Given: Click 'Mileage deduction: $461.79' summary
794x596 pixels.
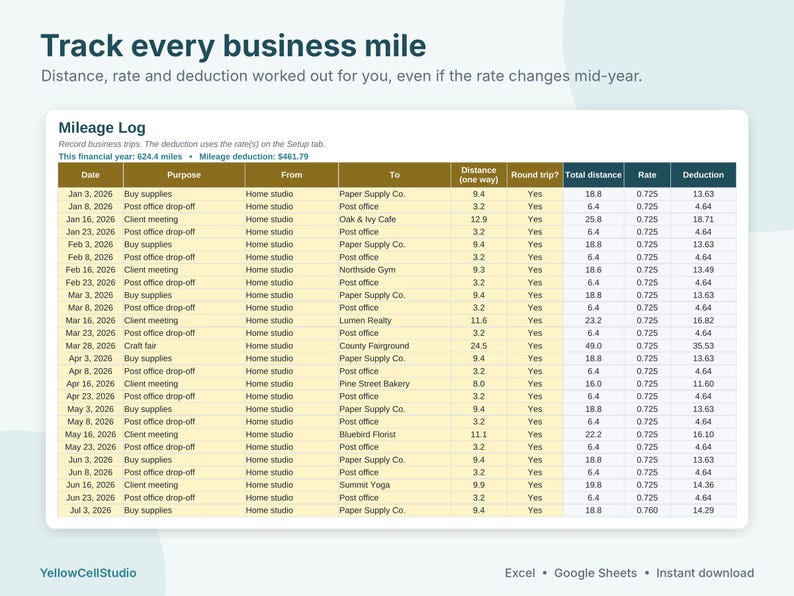Looking at the screenshot, I should pyautogui.click(x=254, y=156).
